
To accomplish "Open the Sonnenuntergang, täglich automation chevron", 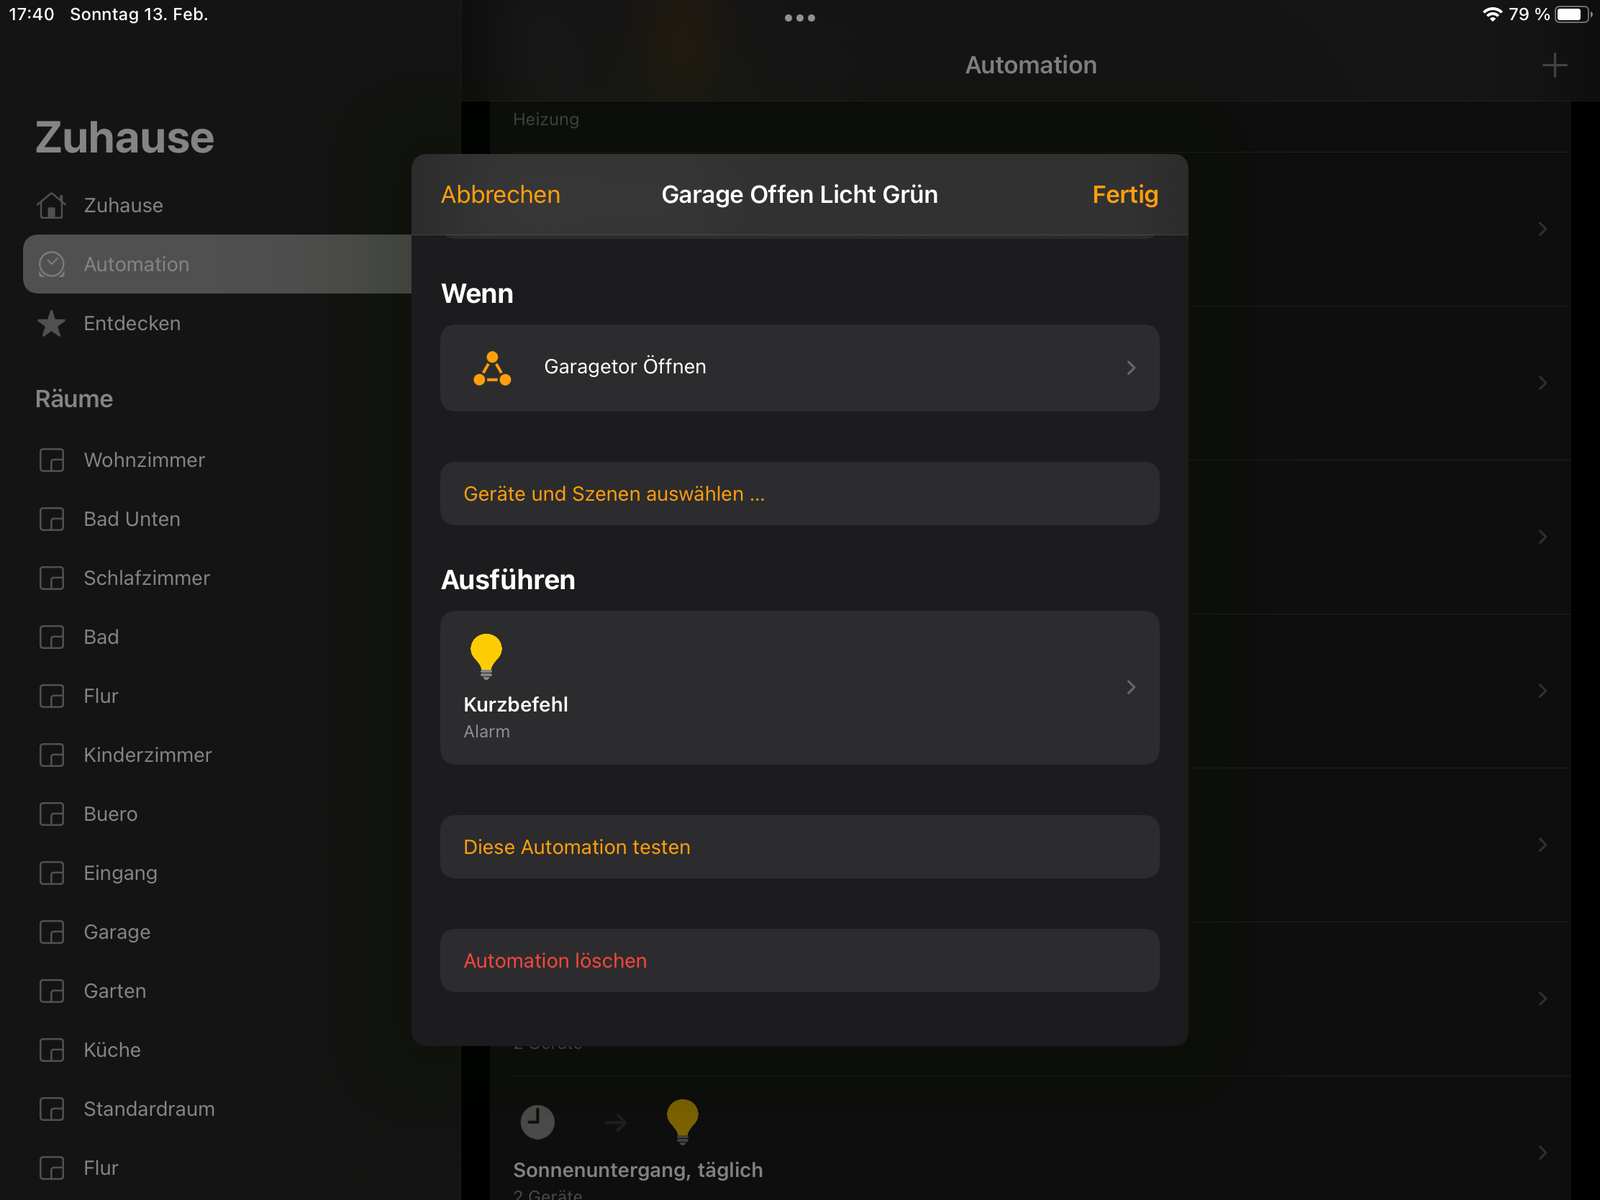I will coord(1542,1152).
